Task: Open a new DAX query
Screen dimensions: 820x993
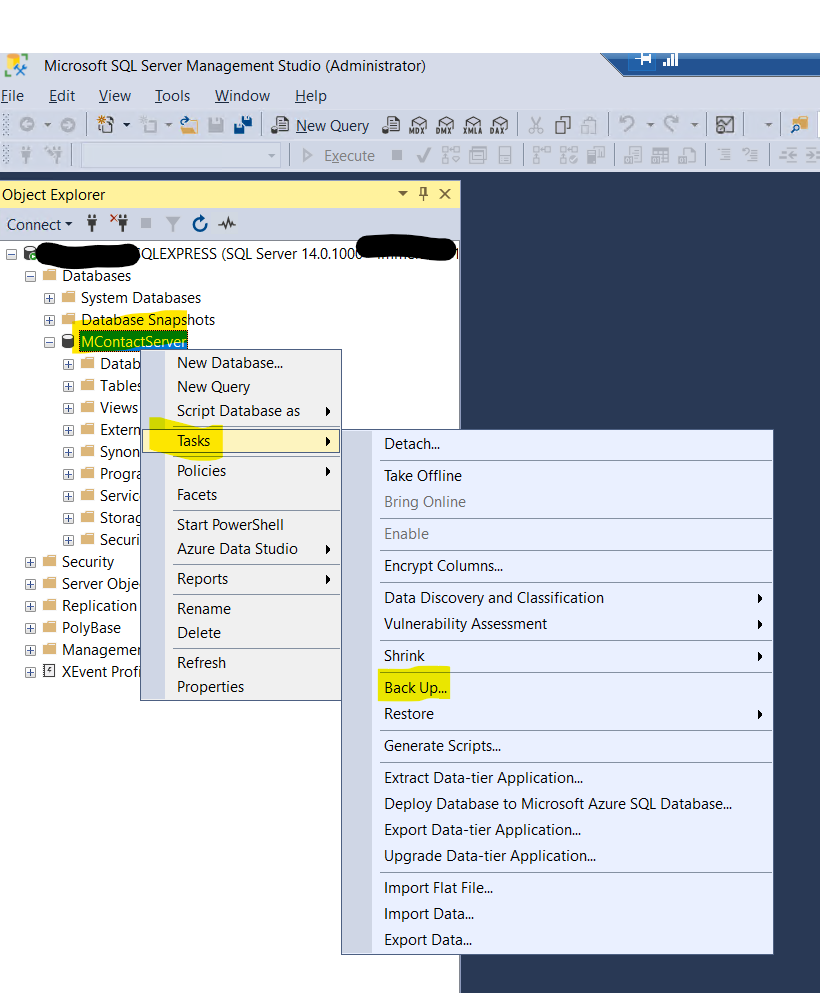Action: tap(500, 125)
